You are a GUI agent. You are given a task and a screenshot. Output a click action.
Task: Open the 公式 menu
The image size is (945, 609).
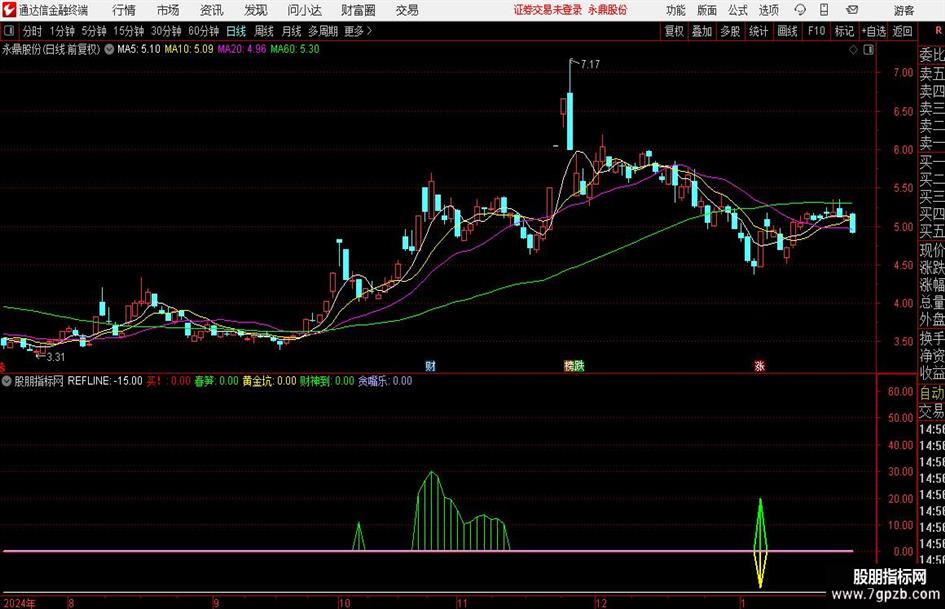[x=738, y=10]
